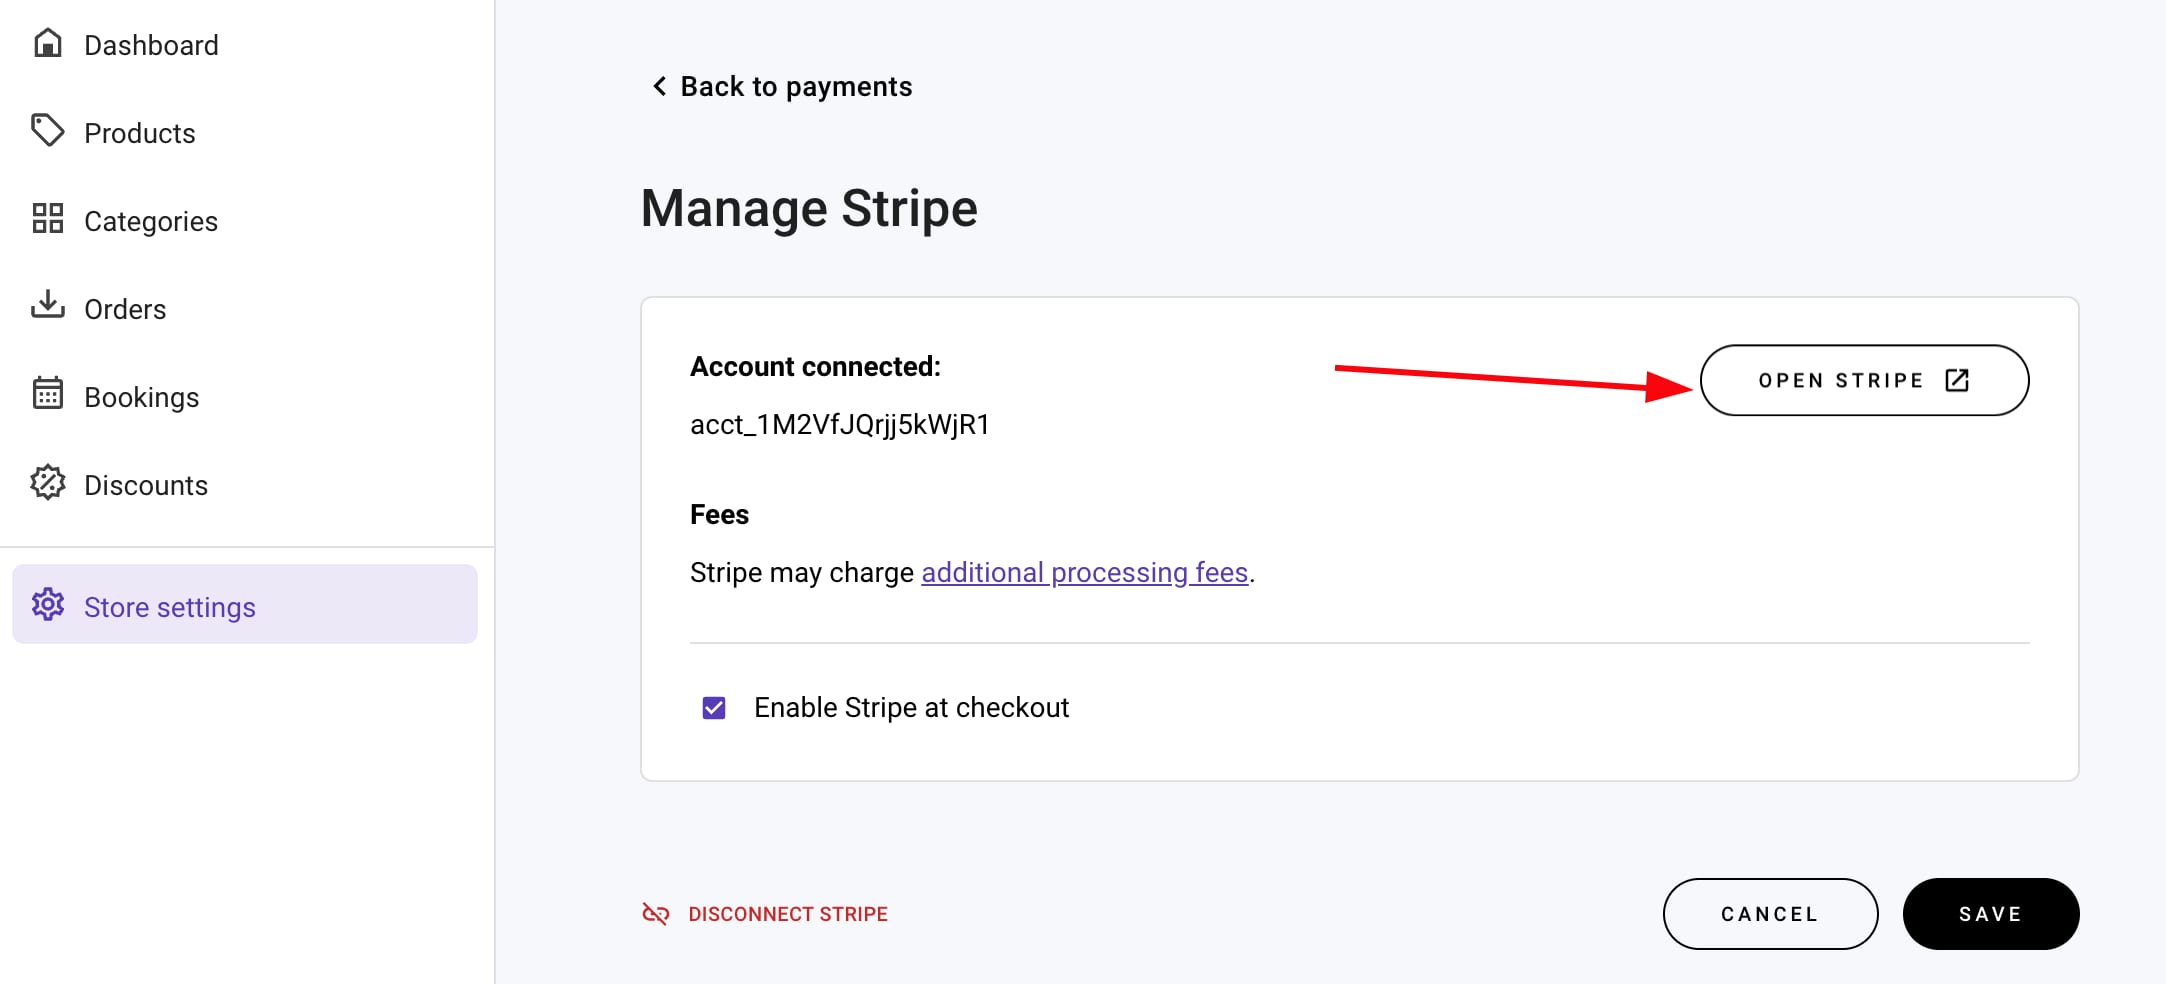The image size is (2166, 984).
Task: Select Store settings in the sidebar
Action: coord(170,606)
